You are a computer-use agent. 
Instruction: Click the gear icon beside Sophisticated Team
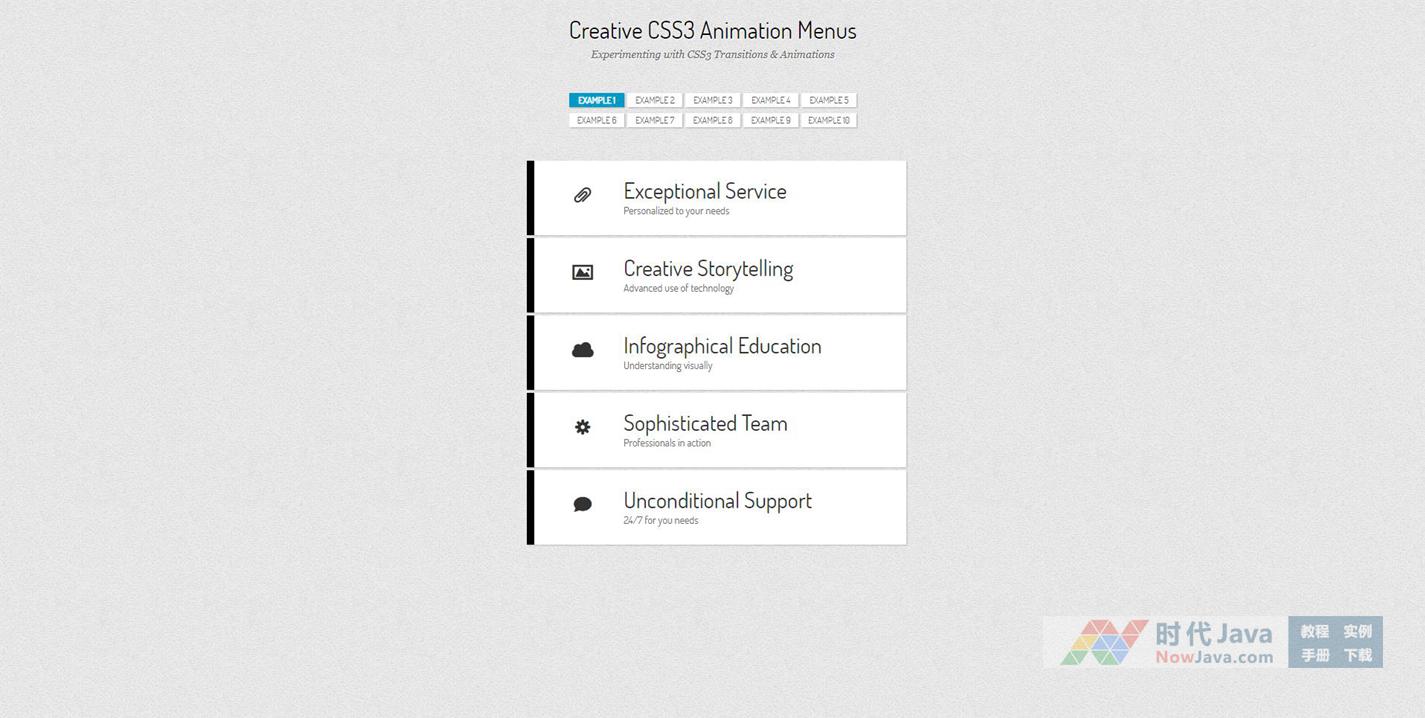coord(582,427)
